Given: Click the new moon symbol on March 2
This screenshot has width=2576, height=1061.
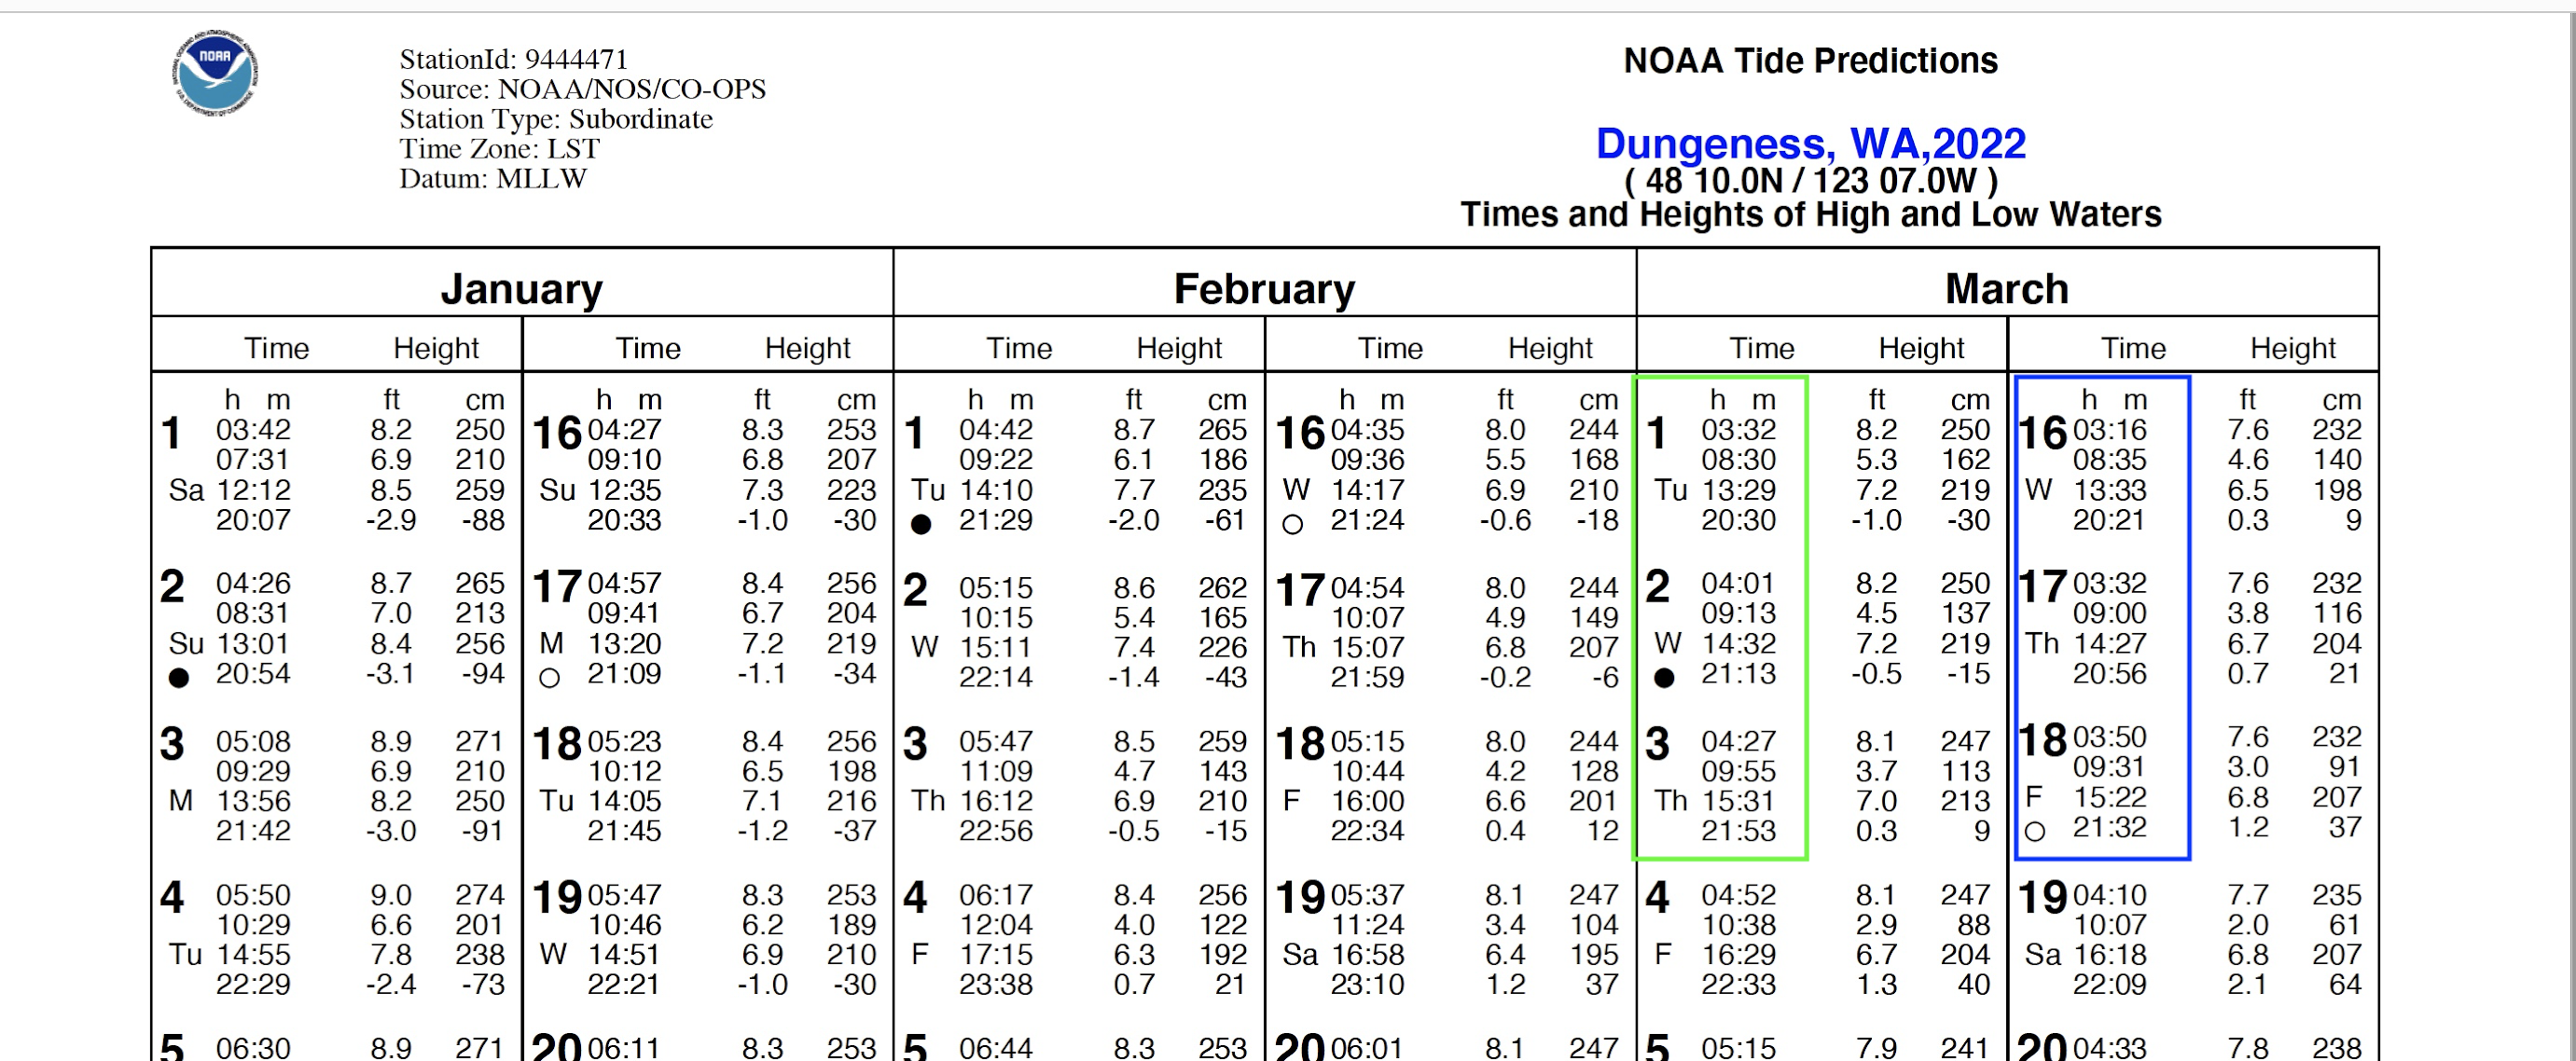Looking at the screenshot, I should [1663, 678].
